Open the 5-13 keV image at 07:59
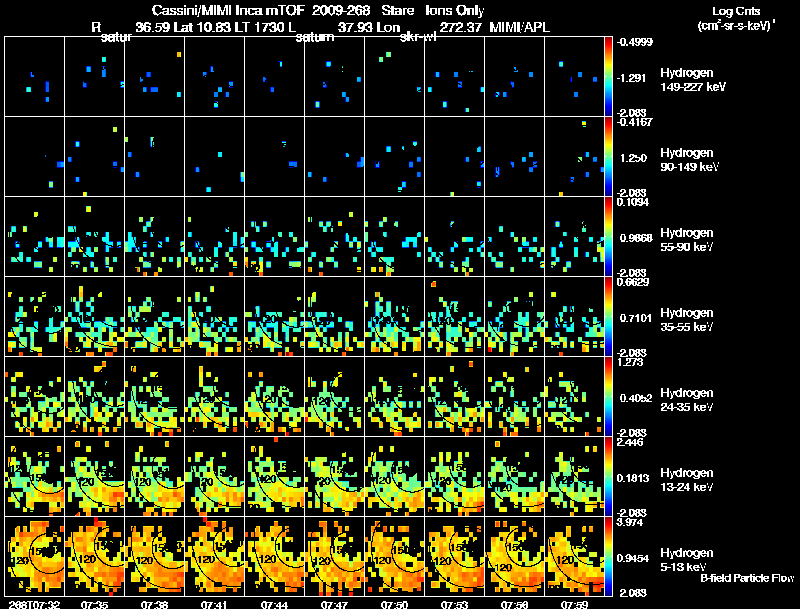 point(574,556)
